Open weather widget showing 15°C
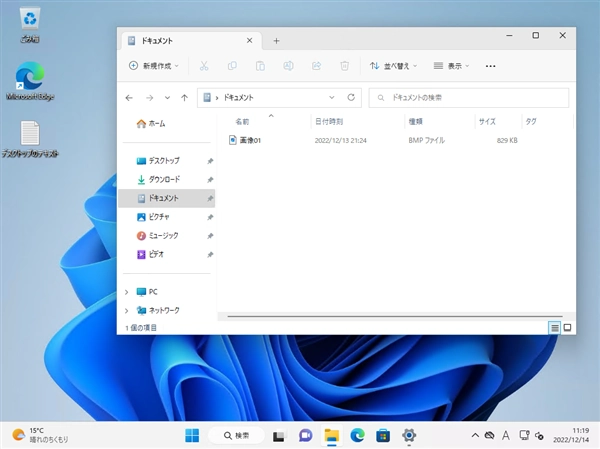The width and height of the screenshot is (600, 449). point(40,435)
